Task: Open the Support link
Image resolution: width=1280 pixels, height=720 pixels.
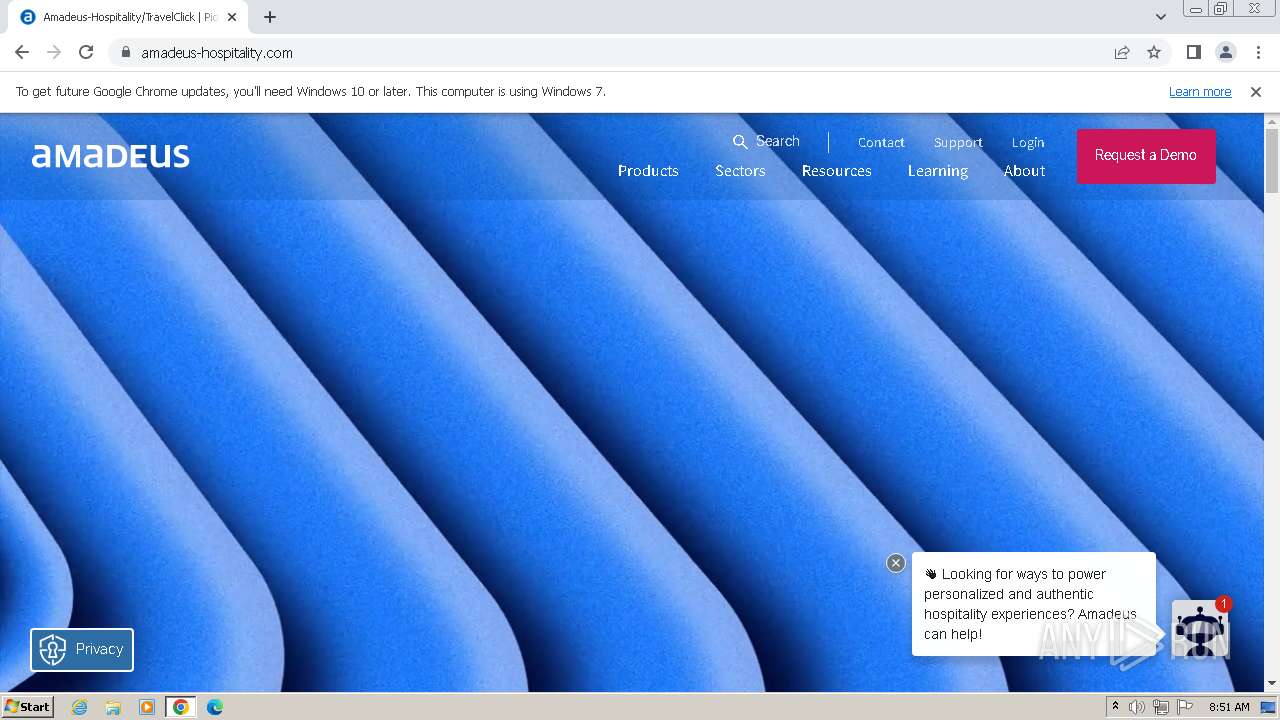Action: tap(958, 142)
